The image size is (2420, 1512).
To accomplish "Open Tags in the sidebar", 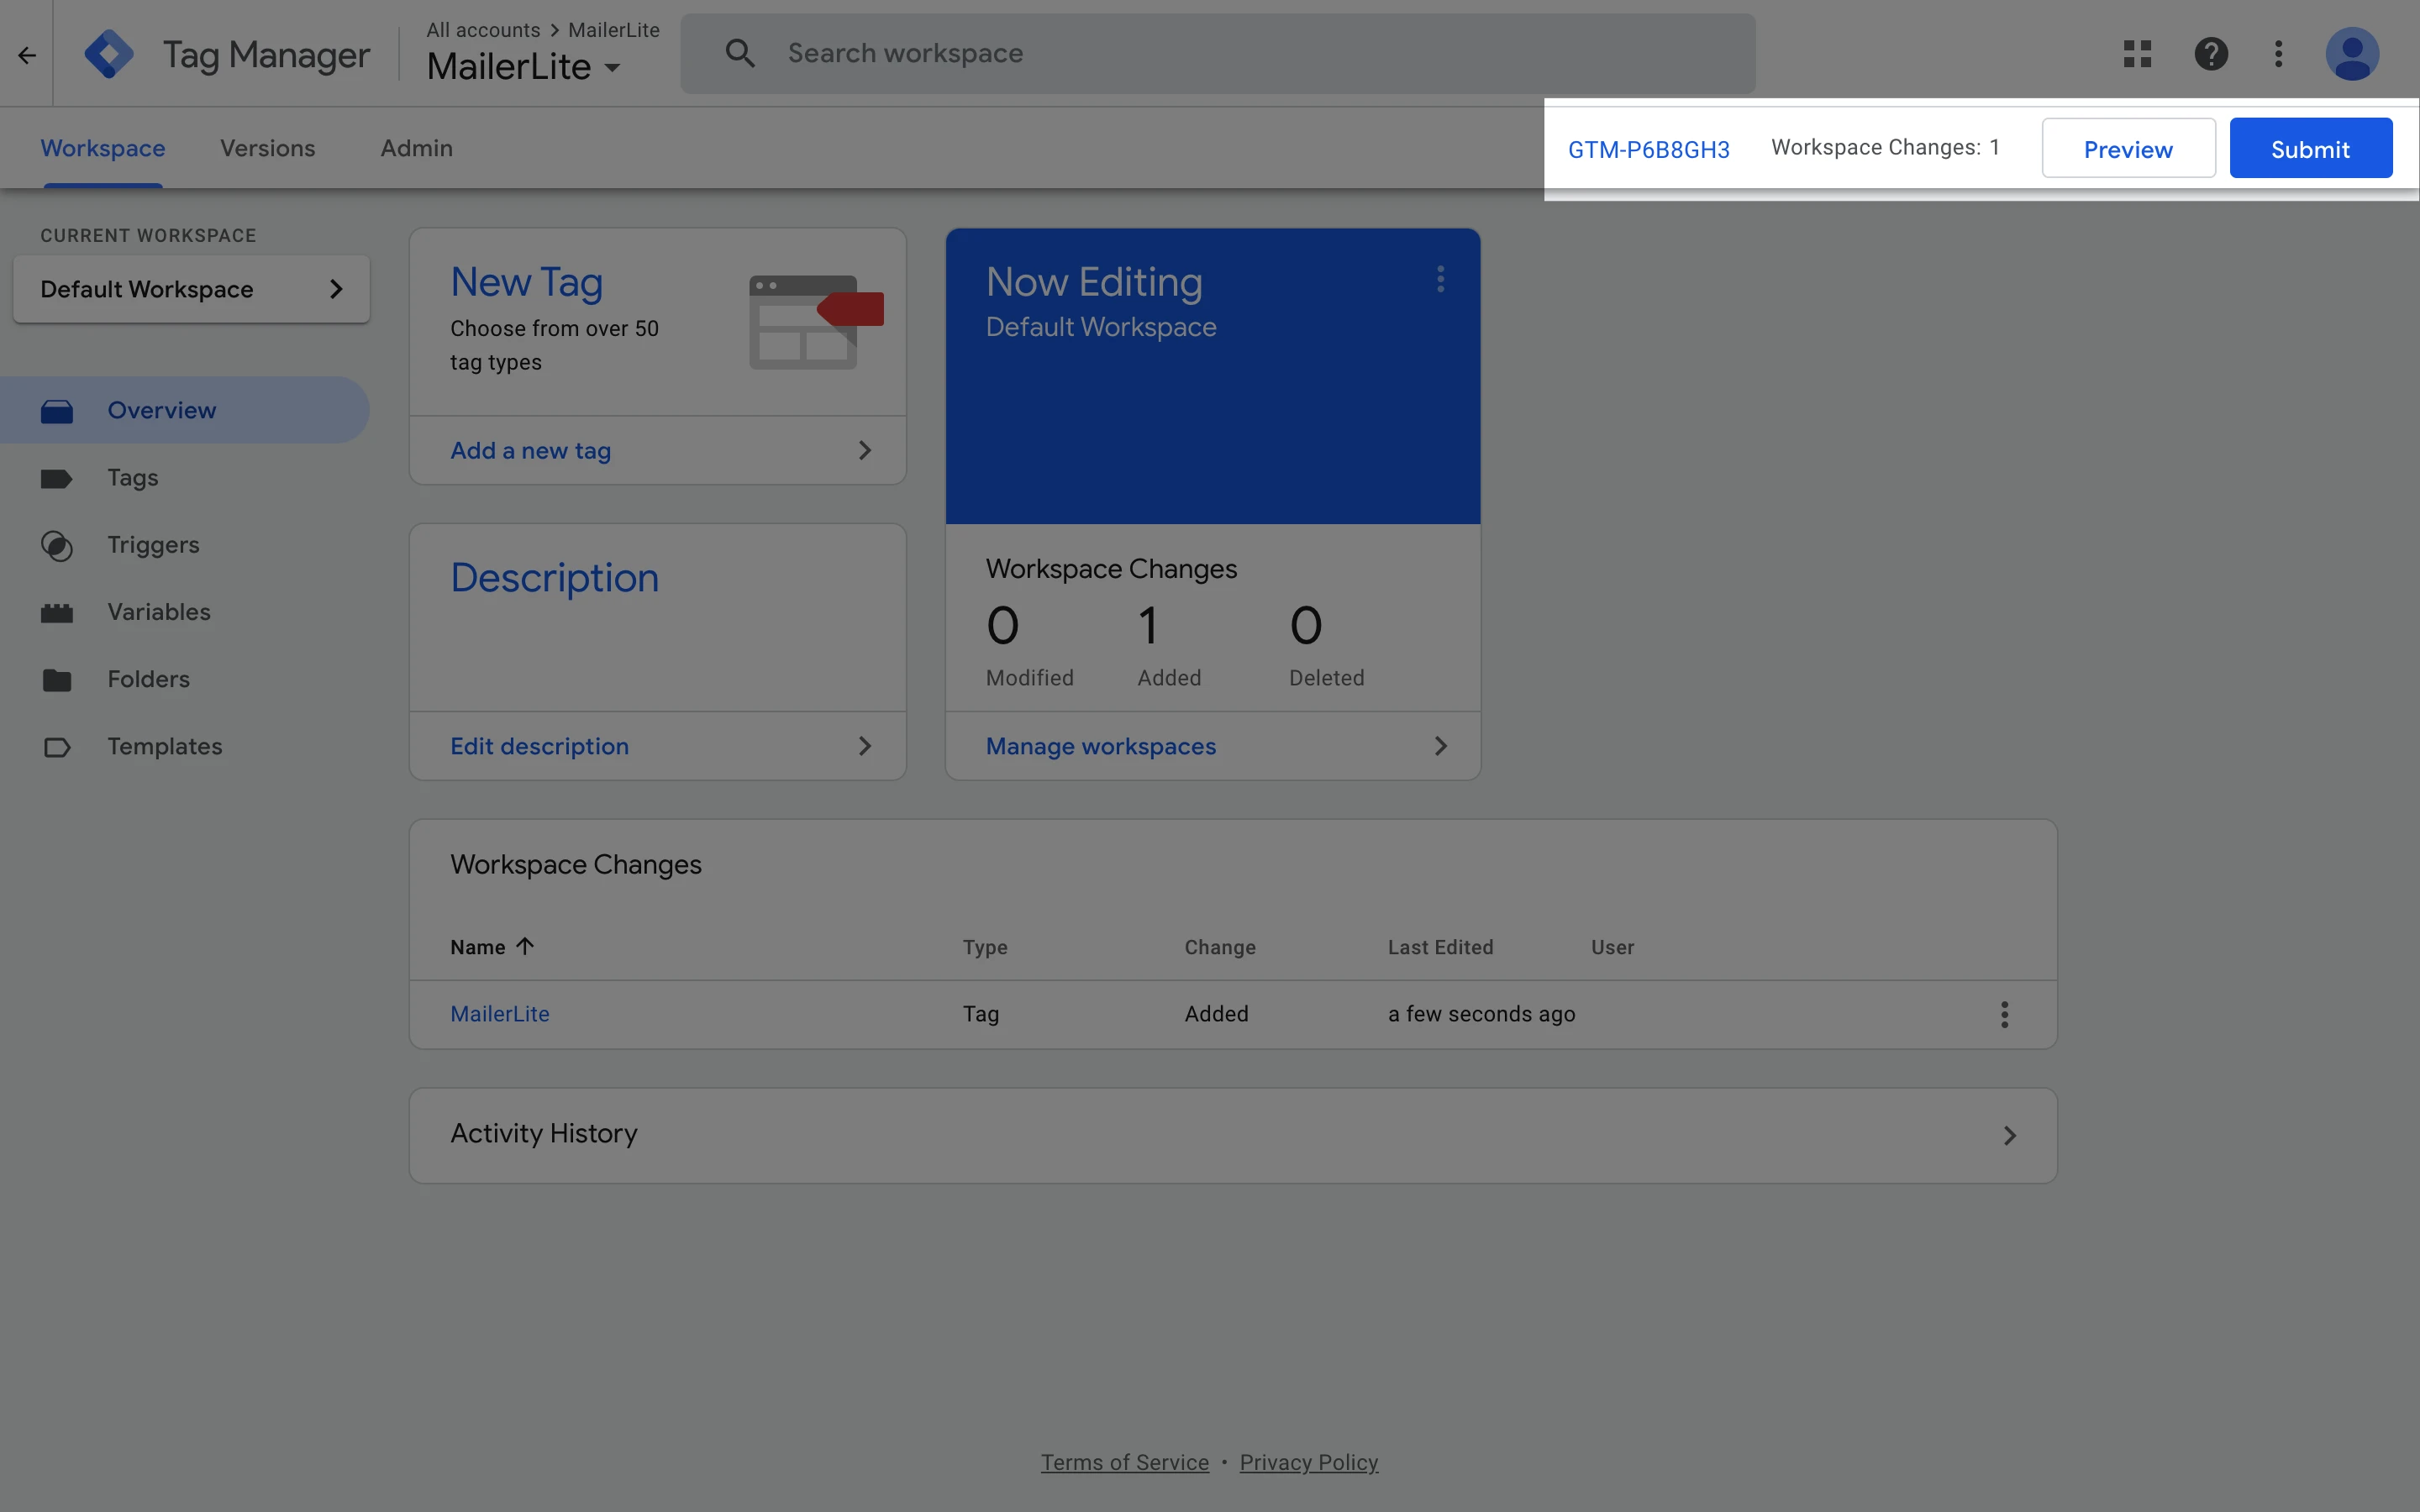I will [133, 478].
